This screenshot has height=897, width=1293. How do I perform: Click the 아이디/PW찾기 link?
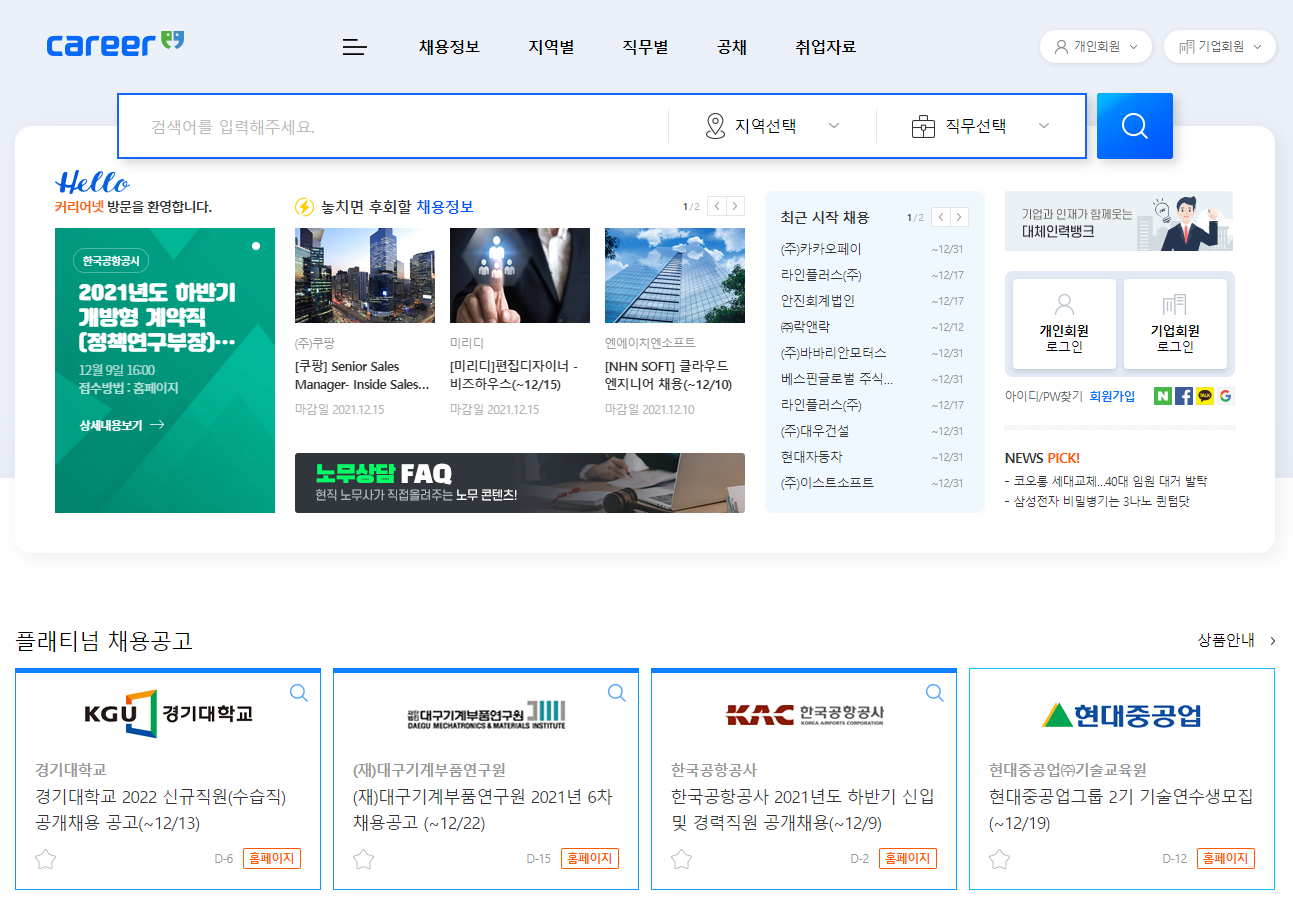(1044, 396)
